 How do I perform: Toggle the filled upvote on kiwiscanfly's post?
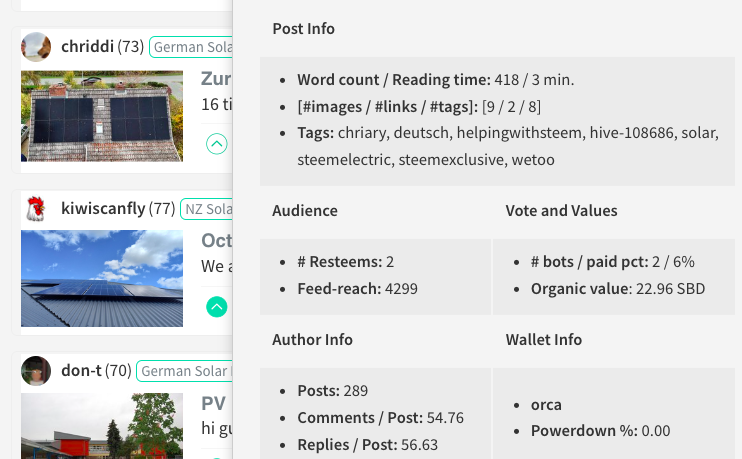pos(216,306)
